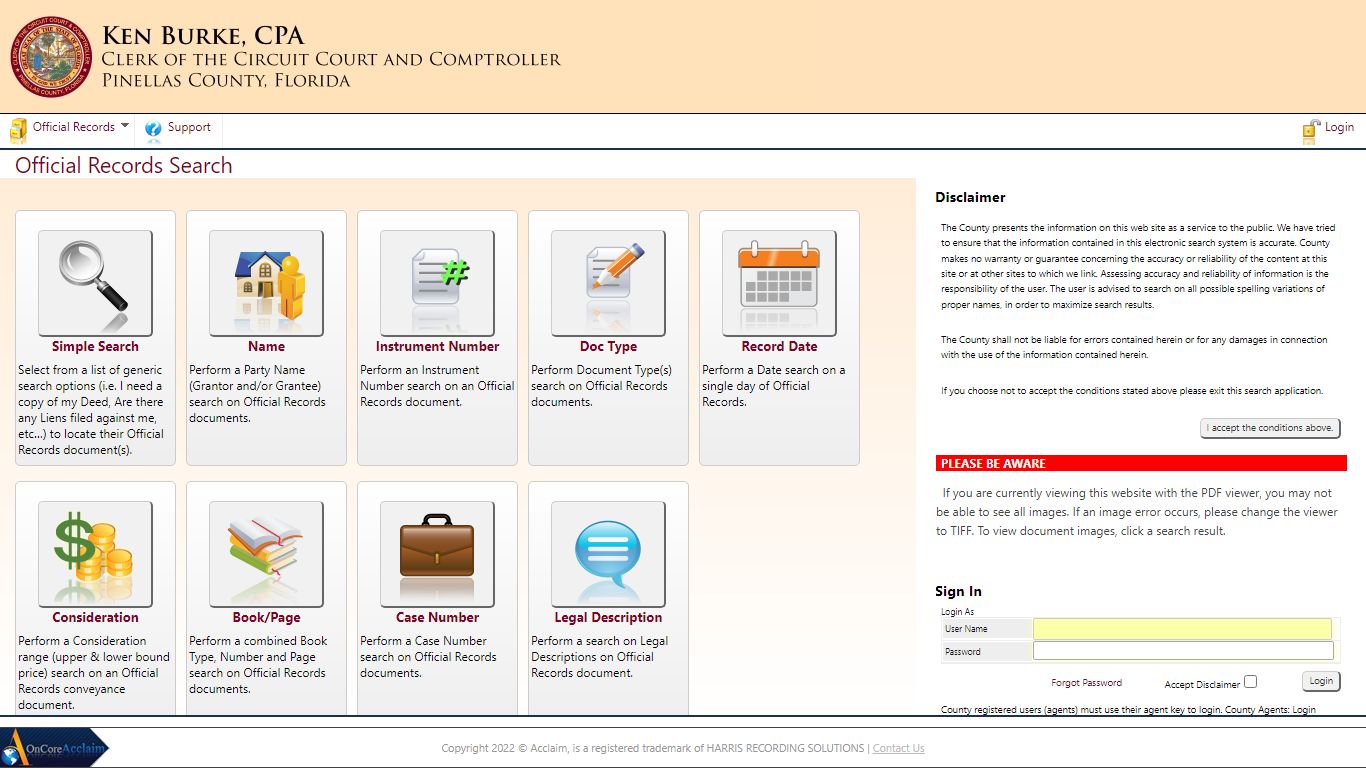Open the Book/Page books icon
The image size is (1366, 768).
[x=266, y=554]
